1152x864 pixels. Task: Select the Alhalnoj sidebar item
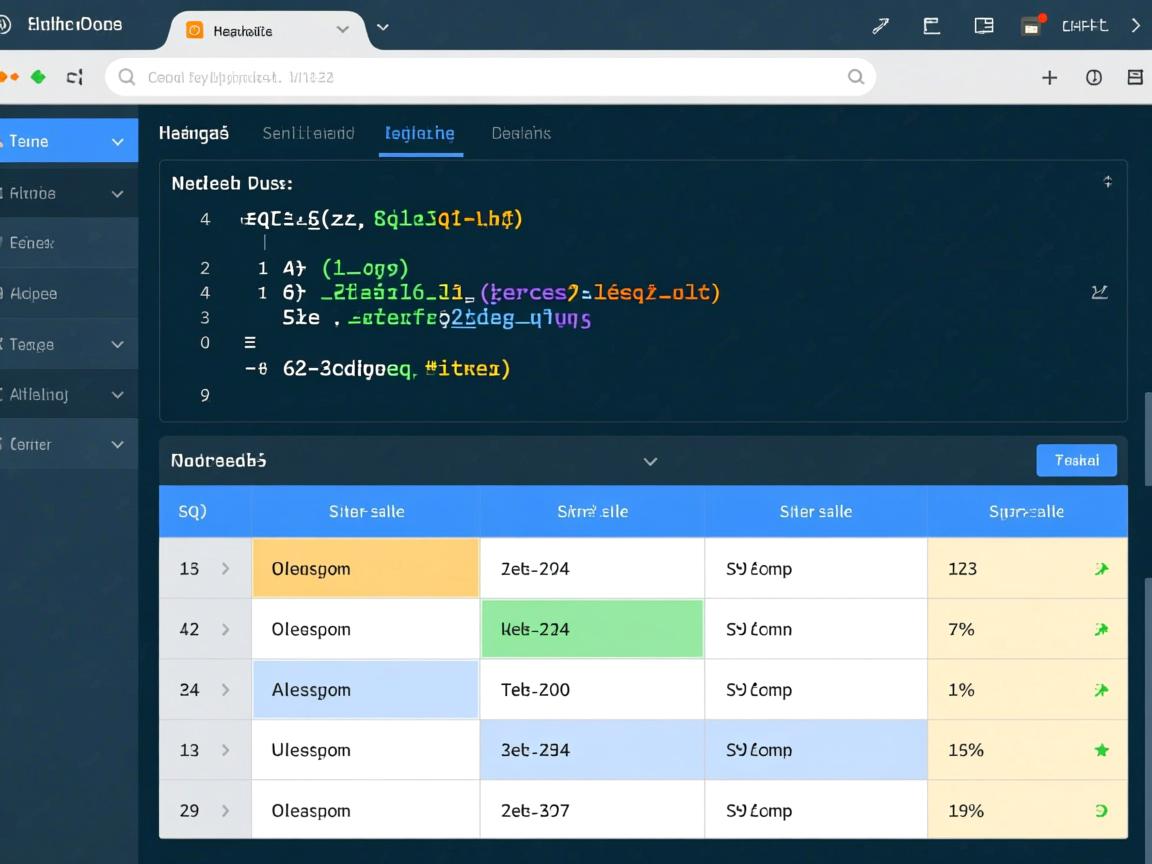click(x=40, y=395)
